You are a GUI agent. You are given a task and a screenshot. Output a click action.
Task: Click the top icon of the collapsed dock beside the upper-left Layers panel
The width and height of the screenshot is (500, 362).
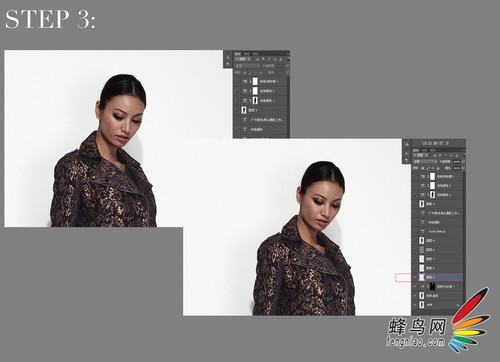(228, 57)
